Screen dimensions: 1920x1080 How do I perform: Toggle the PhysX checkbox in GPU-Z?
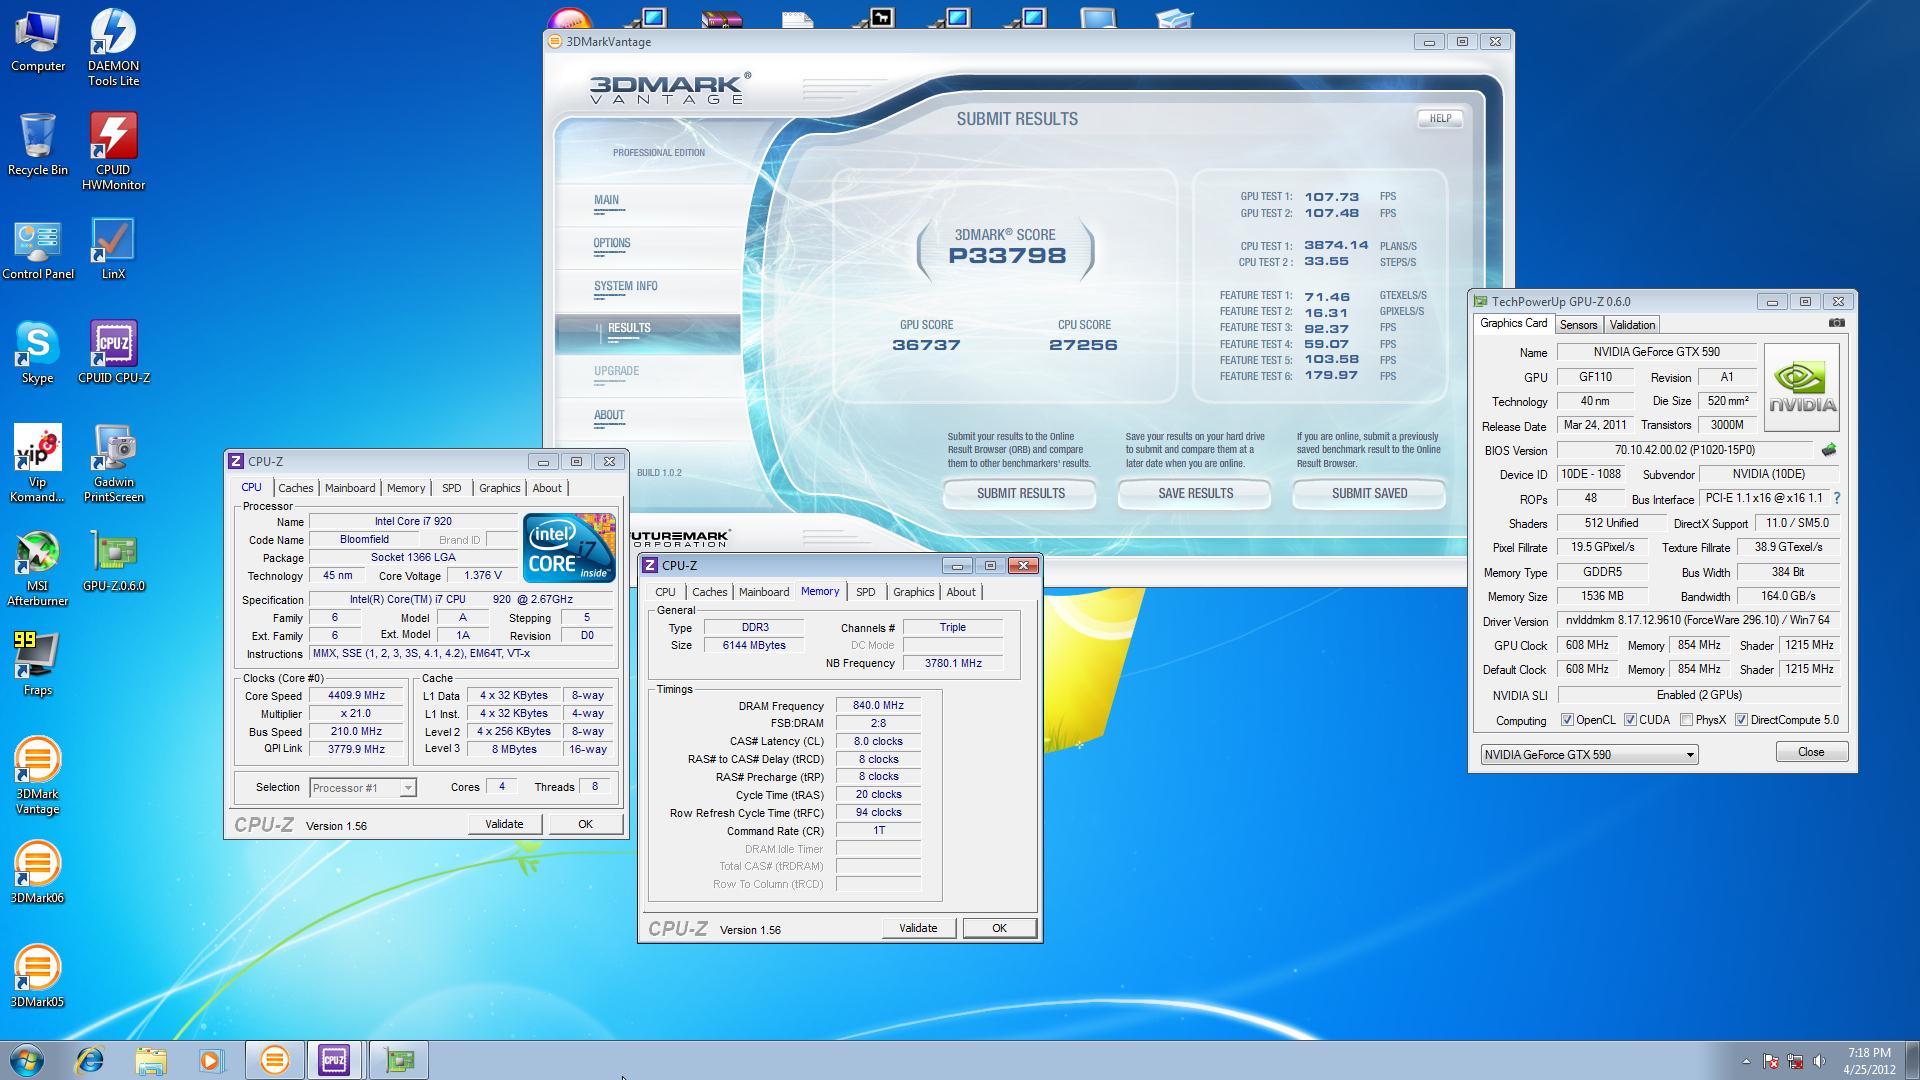pyautogui.click(x=1687, y=720)
